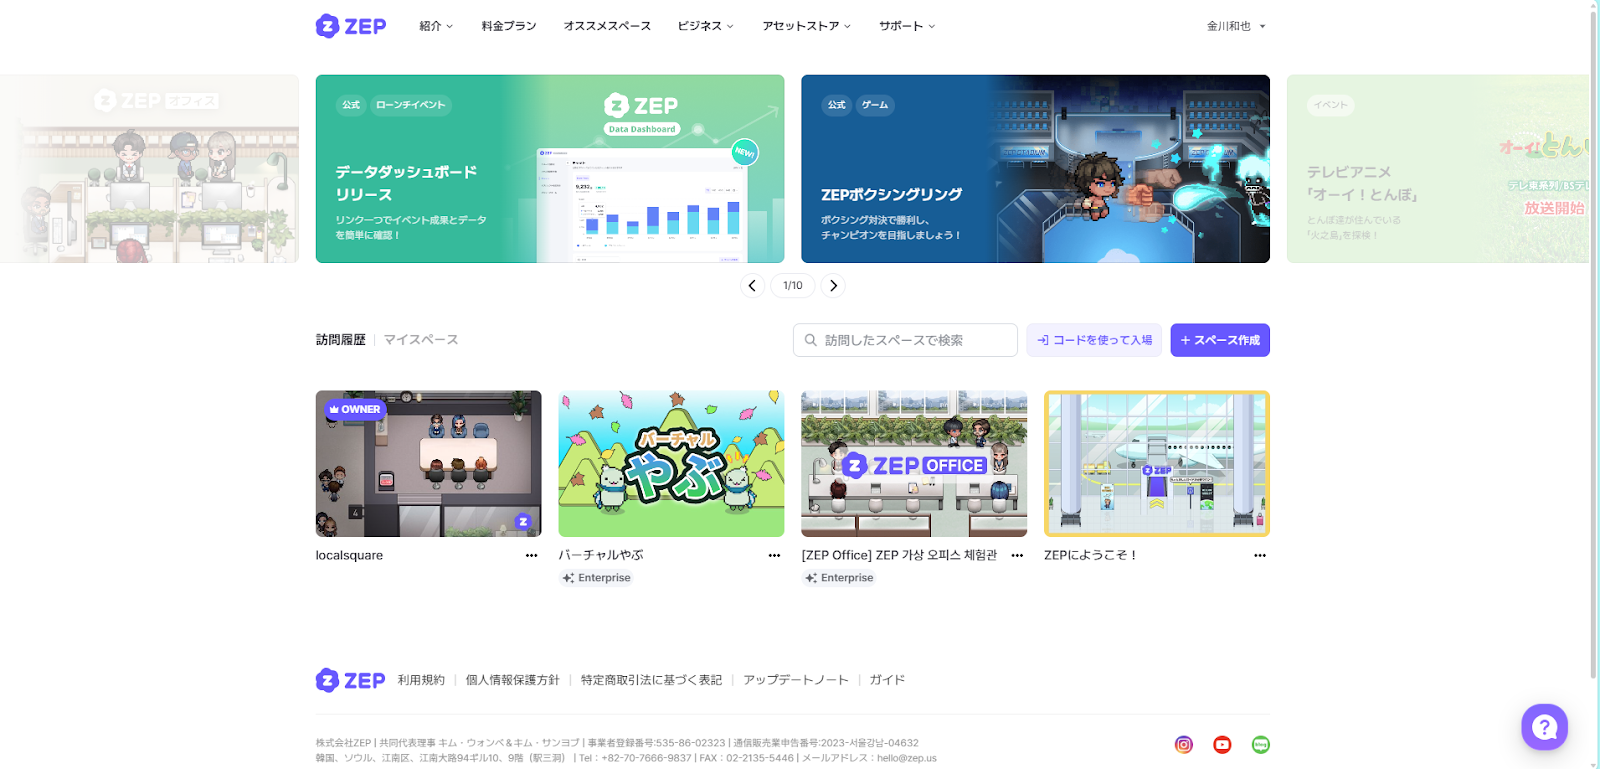Click the ローンチイベント tag on banner

[x=411, y=105]
